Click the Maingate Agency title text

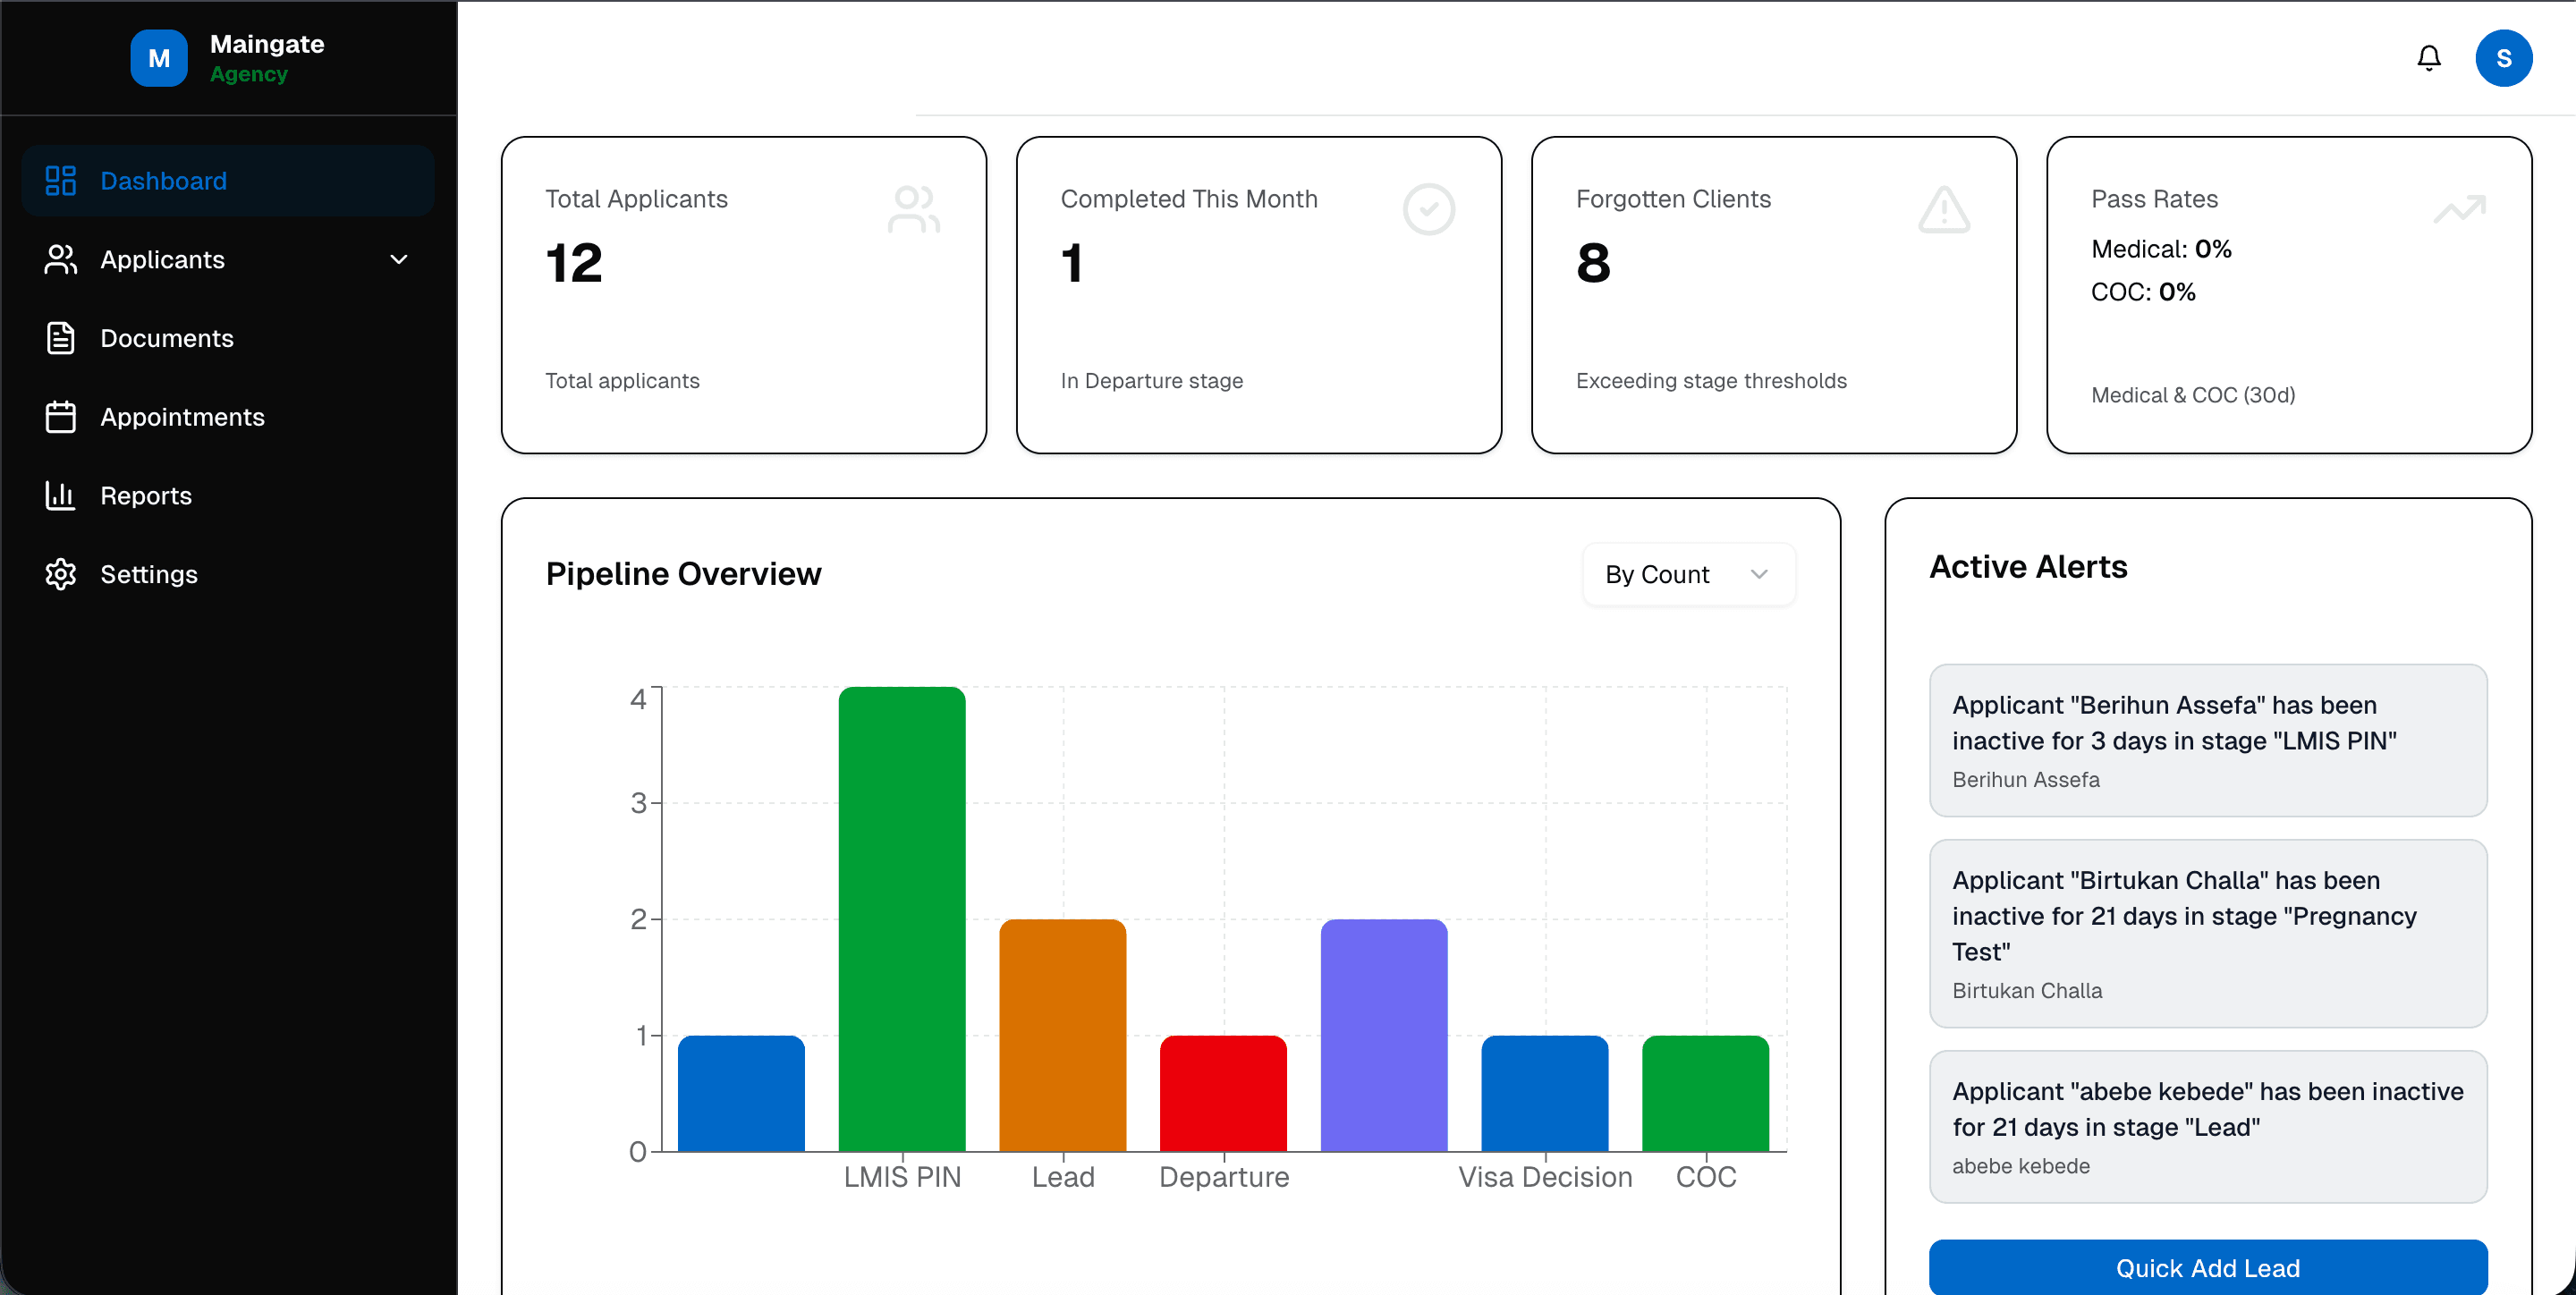tap(266, 58)
